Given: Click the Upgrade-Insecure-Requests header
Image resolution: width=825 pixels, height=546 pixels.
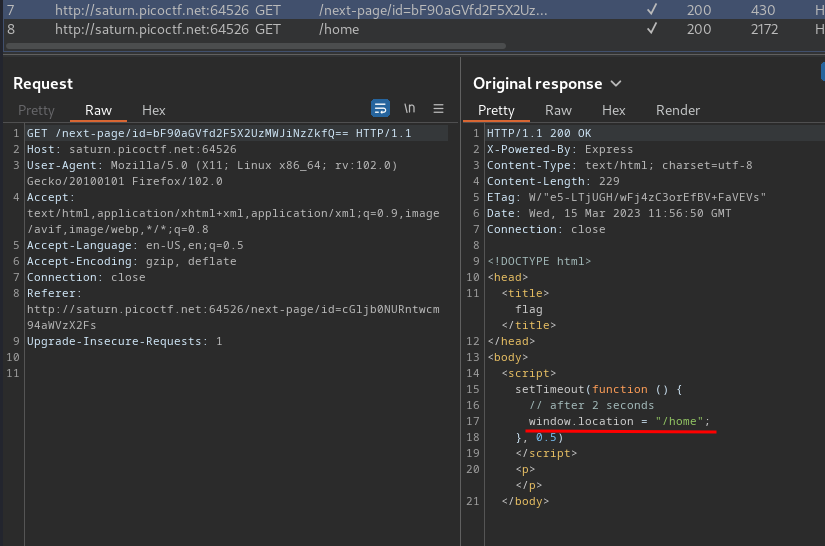Looking at the screenshot, I should click(125, 341).
